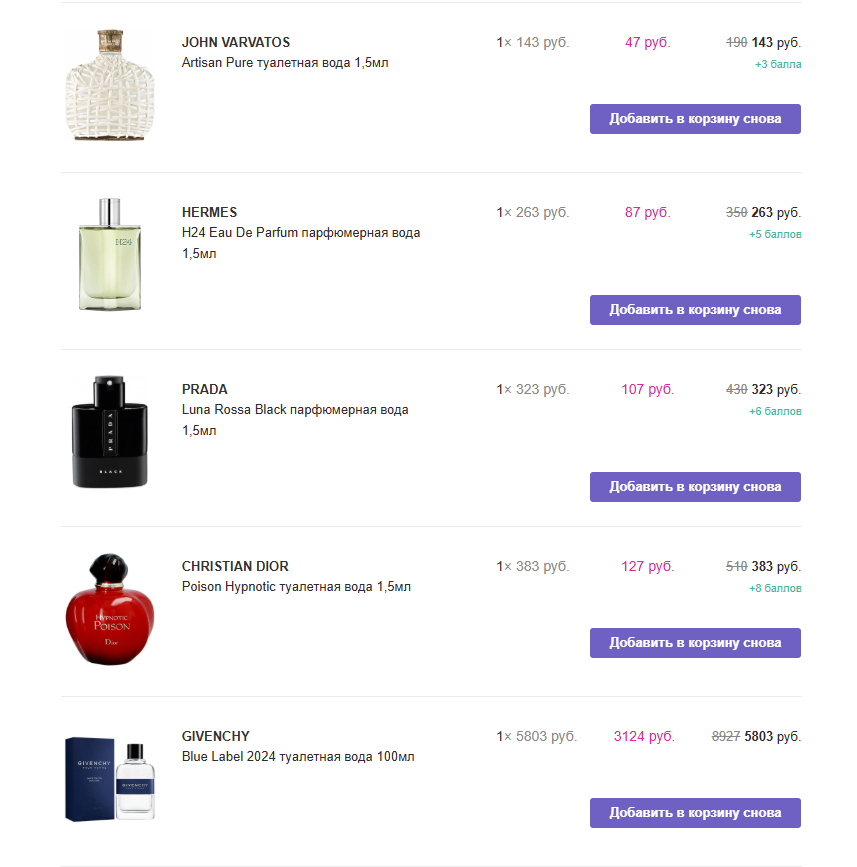The width and height of the screenshot is (857, 867).
Task: Open the Hermes H24 perfume thumbnail
Action: [x=111, y=256]
